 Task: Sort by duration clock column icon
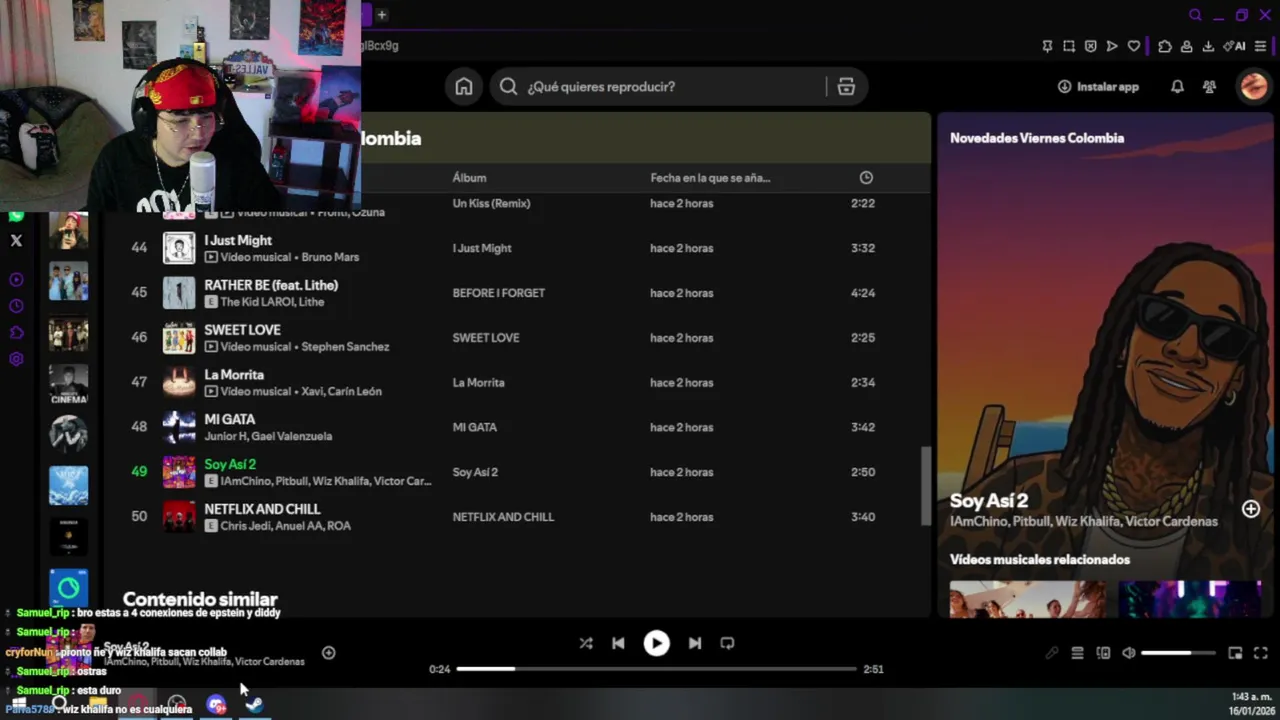(x=866, y=178)
